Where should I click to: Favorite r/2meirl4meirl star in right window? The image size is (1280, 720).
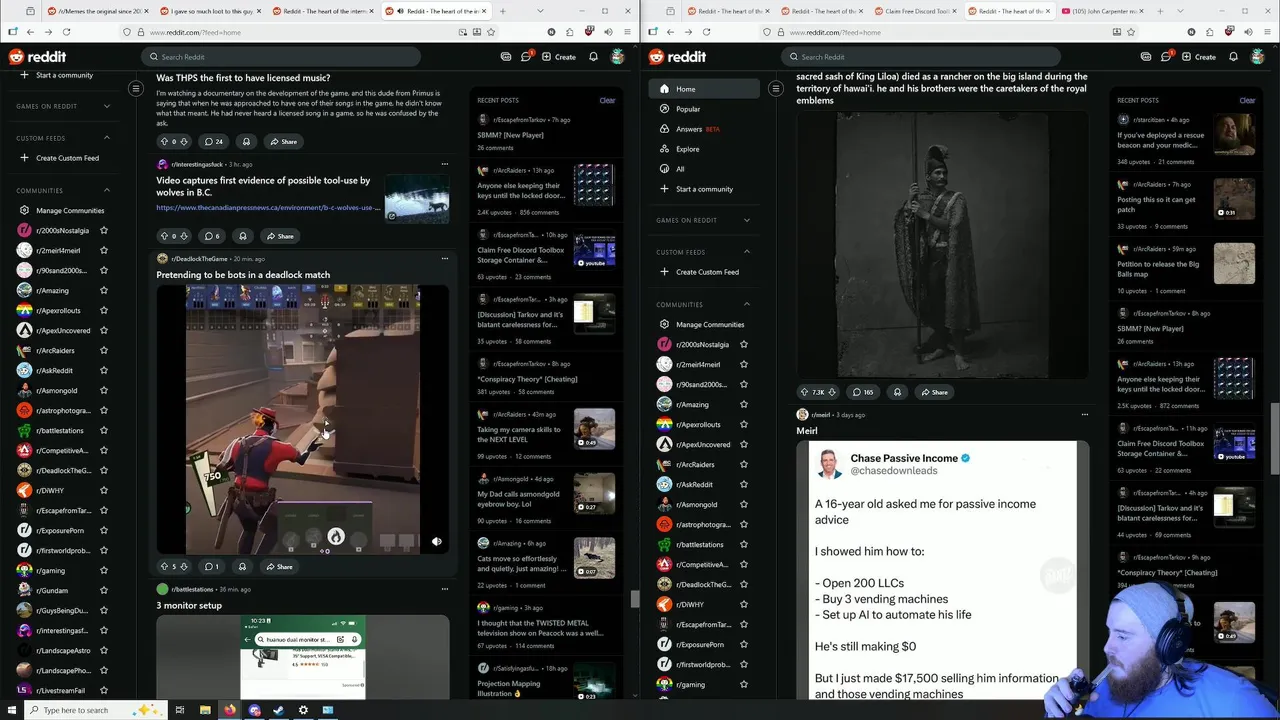743,364
